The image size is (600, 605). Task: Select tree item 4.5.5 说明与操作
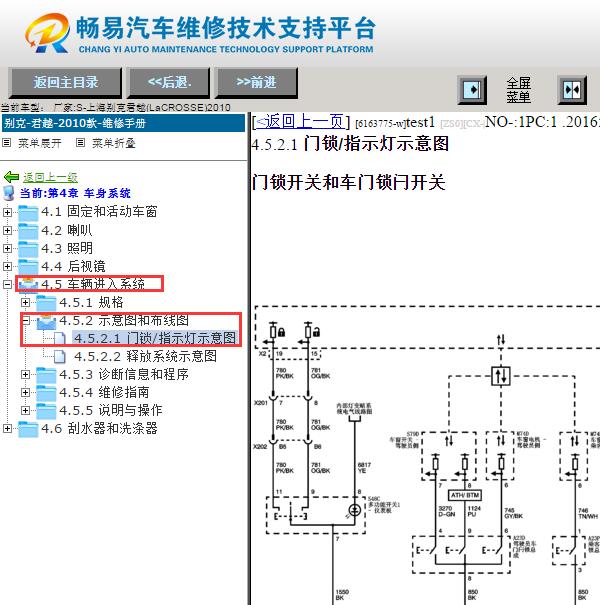click(111, 410)
